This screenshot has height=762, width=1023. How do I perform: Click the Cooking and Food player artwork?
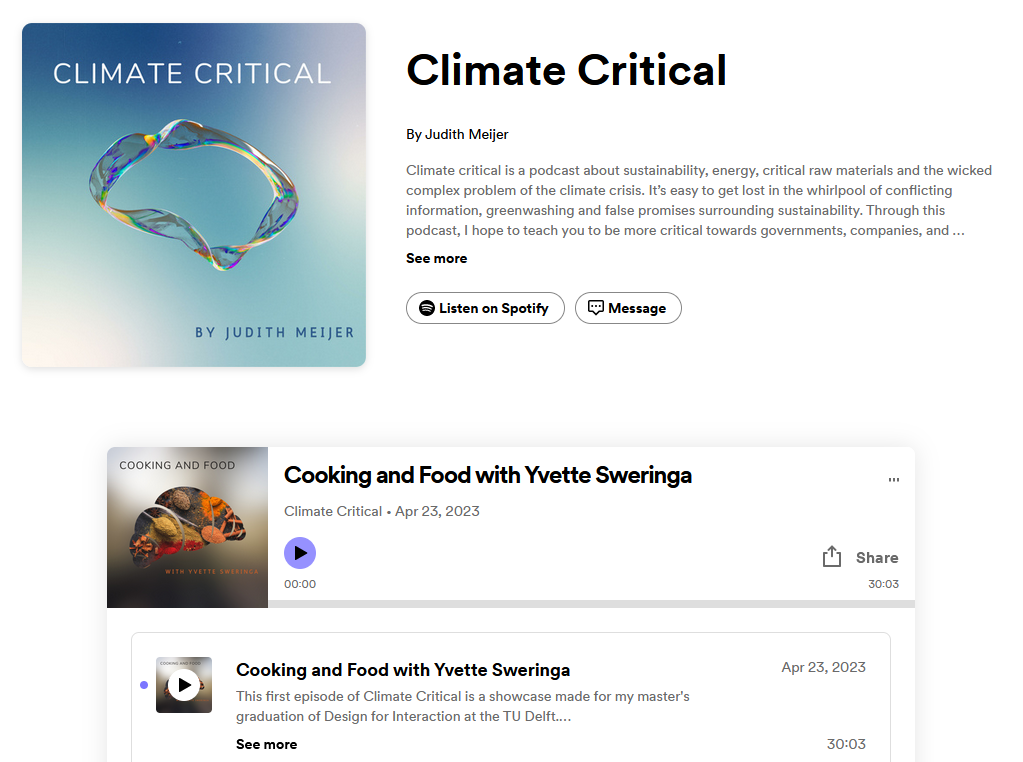187,527
